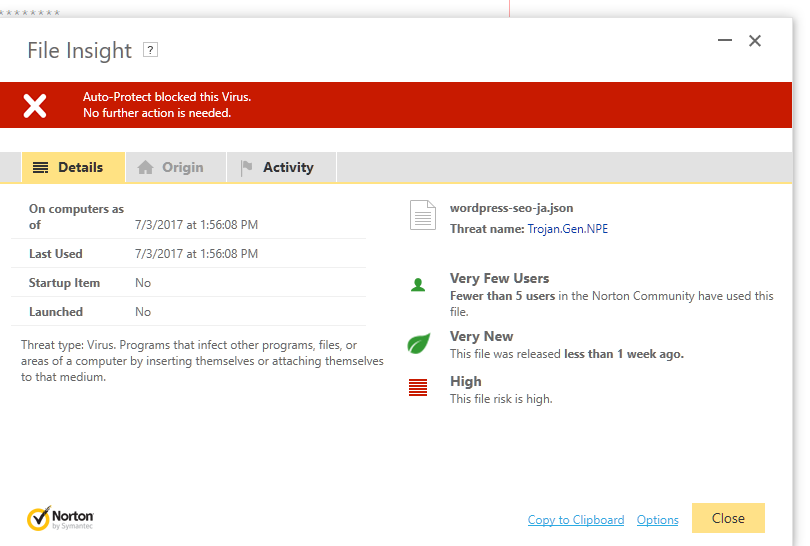810x546 pixels.
Task: Click the document file icon beside wordpress-seo-ja.json
Action: (423, 215)
